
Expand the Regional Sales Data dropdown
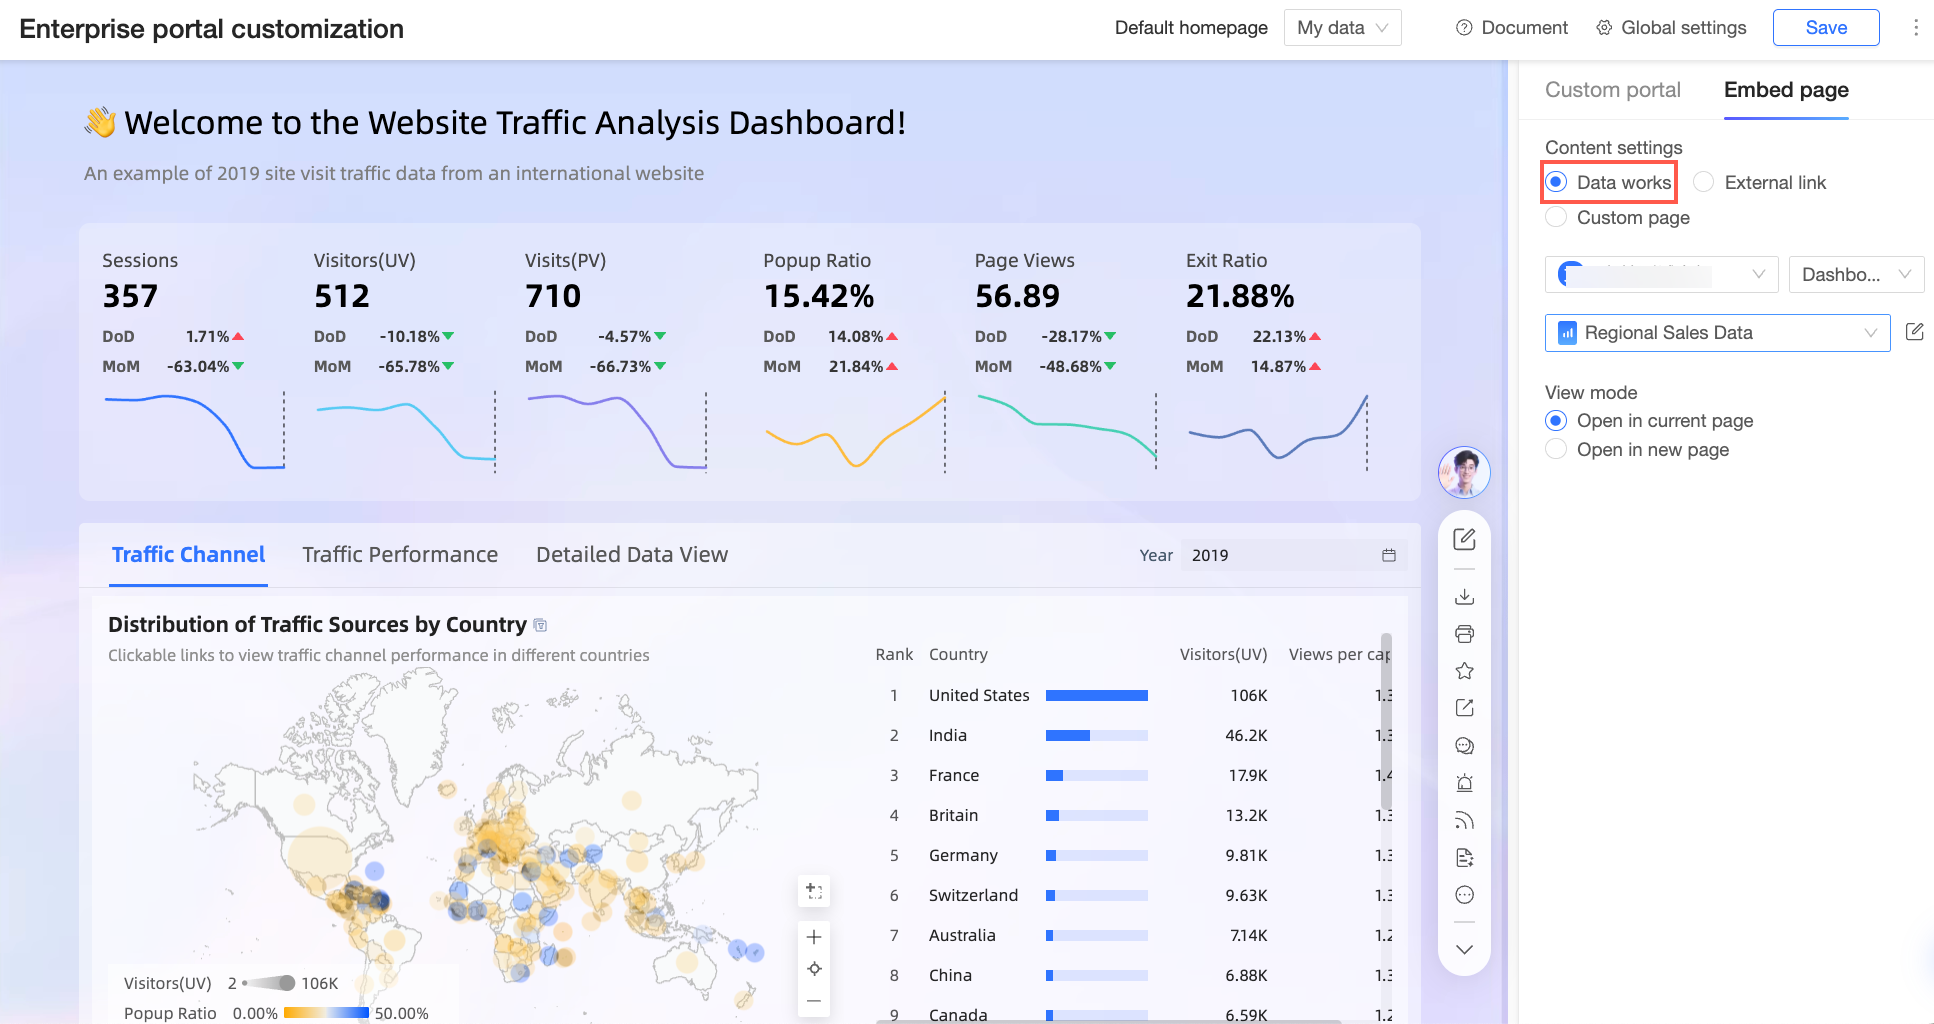1717,333
